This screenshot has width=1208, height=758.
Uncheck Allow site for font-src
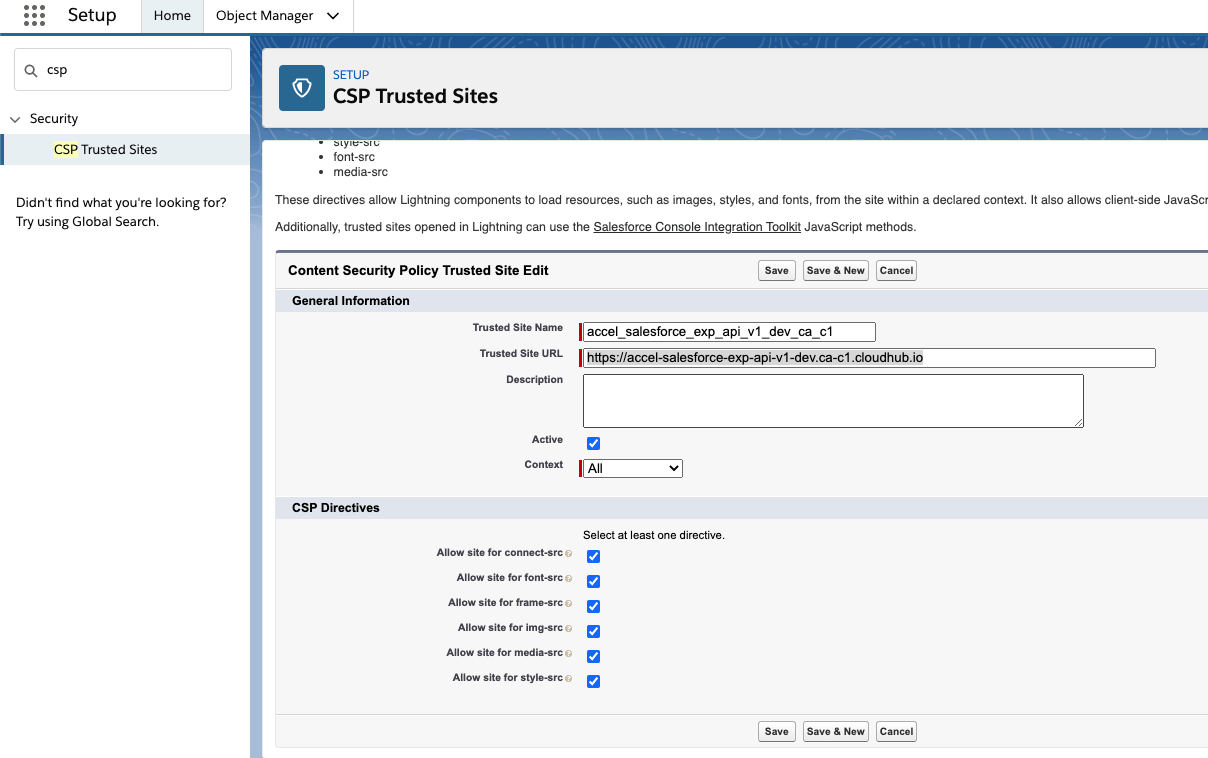click(593, 581)
